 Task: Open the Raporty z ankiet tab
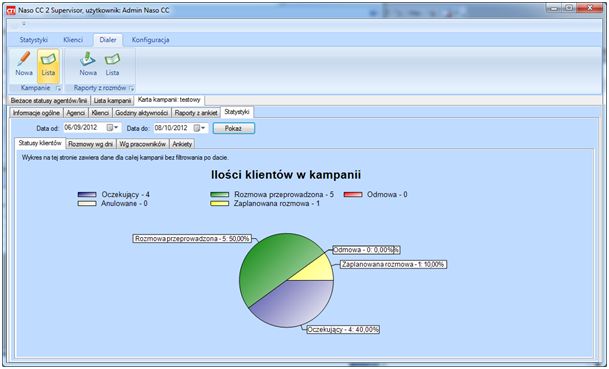point(196,113)
